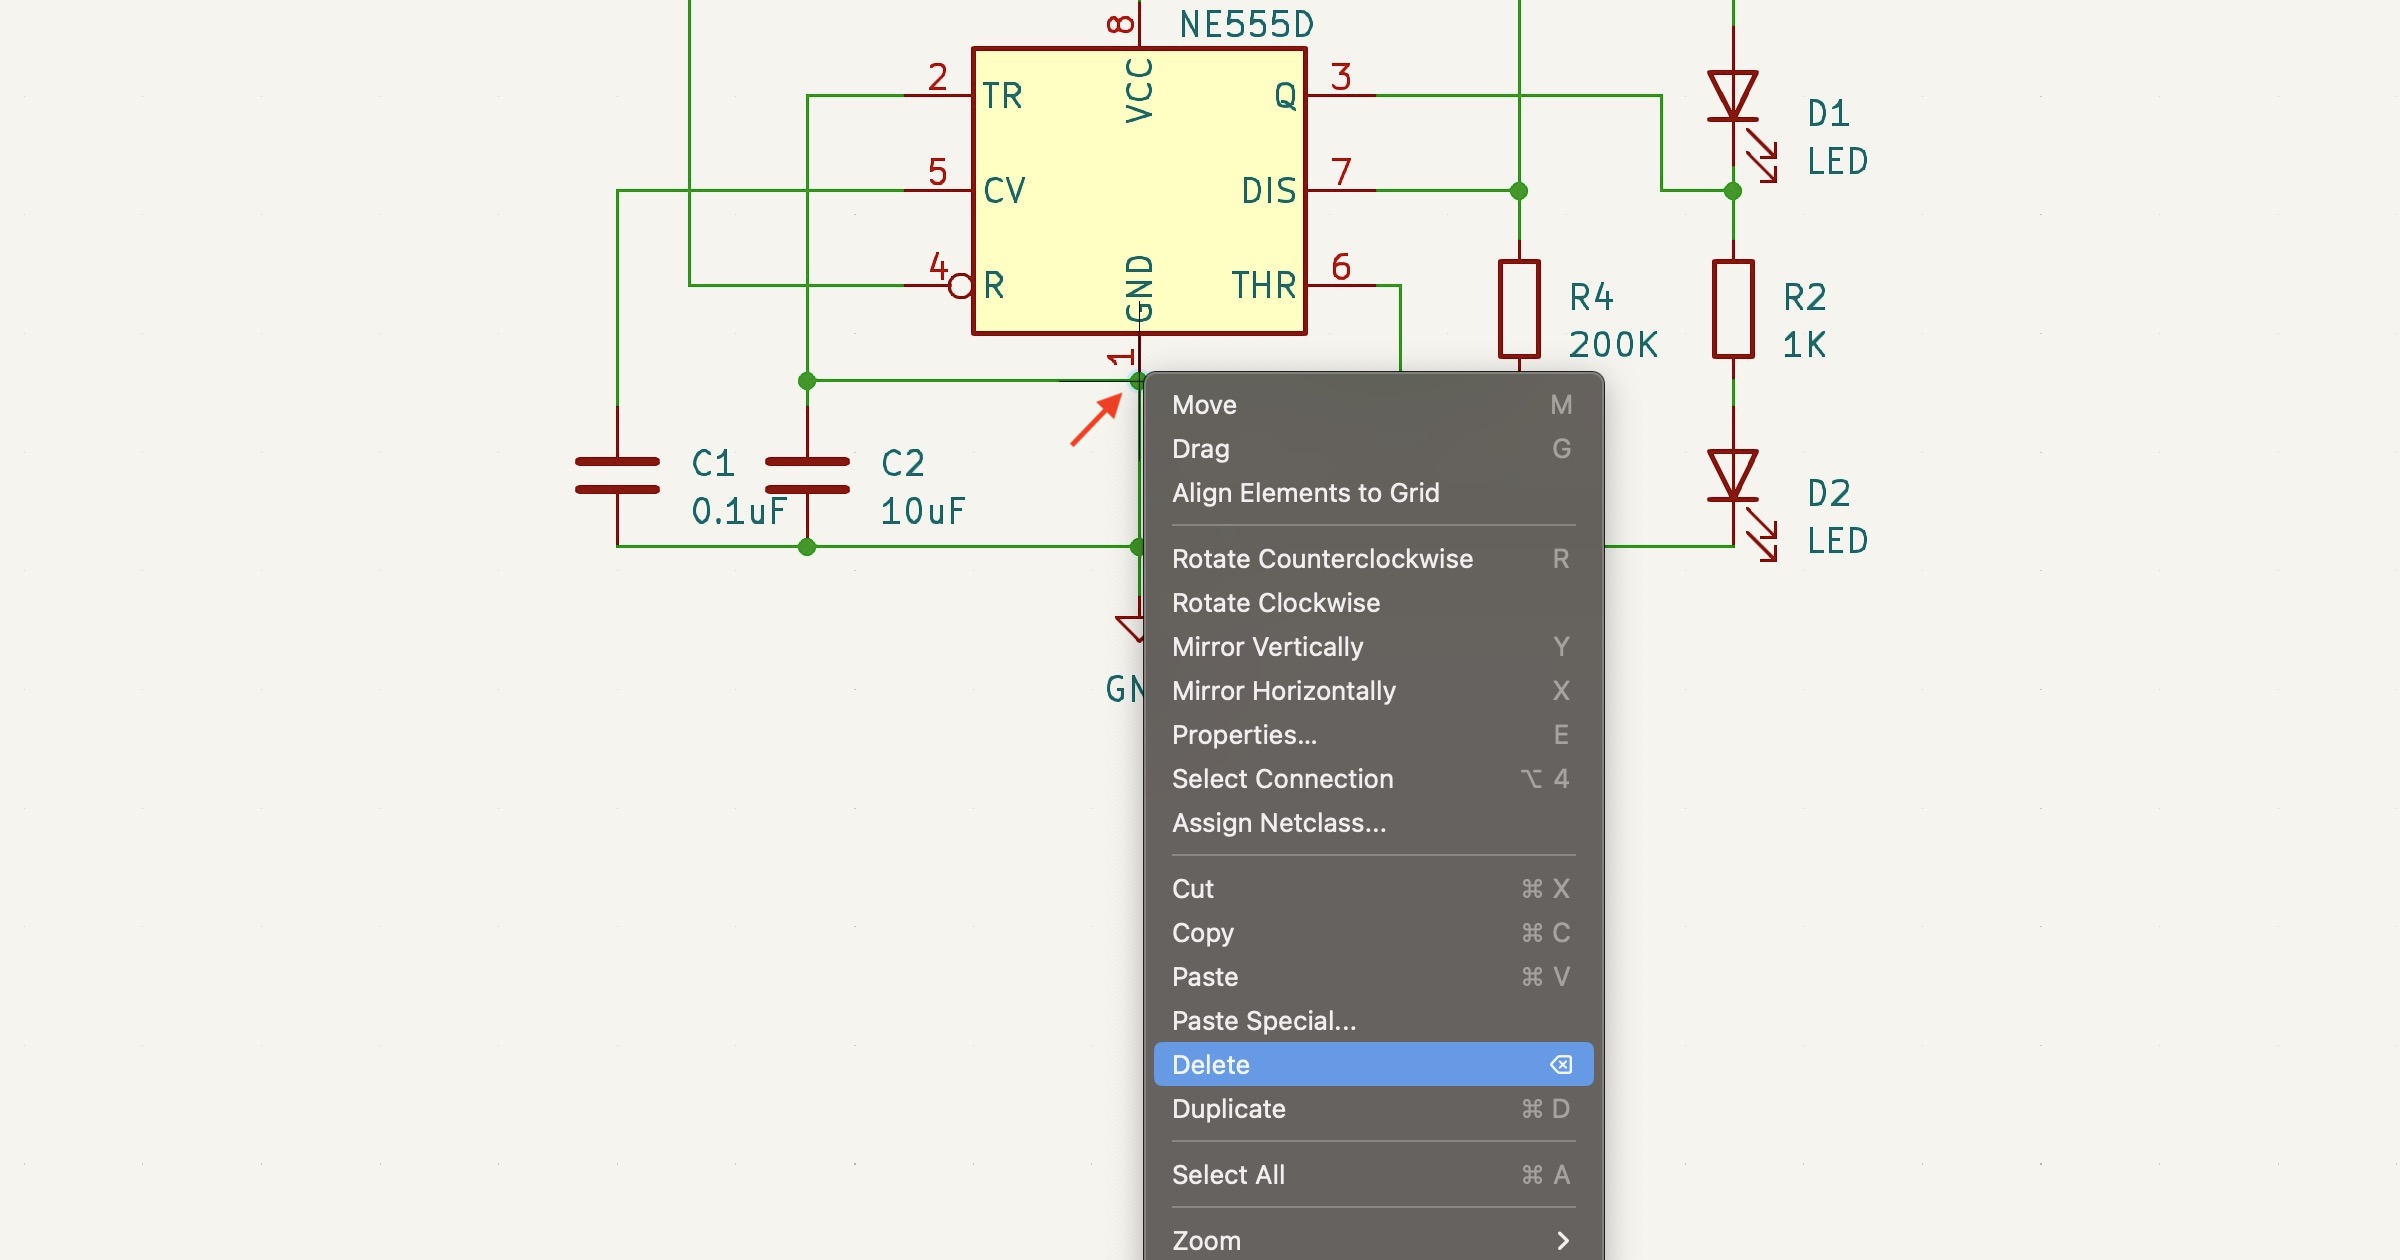Toggle Mirror Horizontally on component
Viewport: 2400px width, 1260px height.
coord(1283,690)
